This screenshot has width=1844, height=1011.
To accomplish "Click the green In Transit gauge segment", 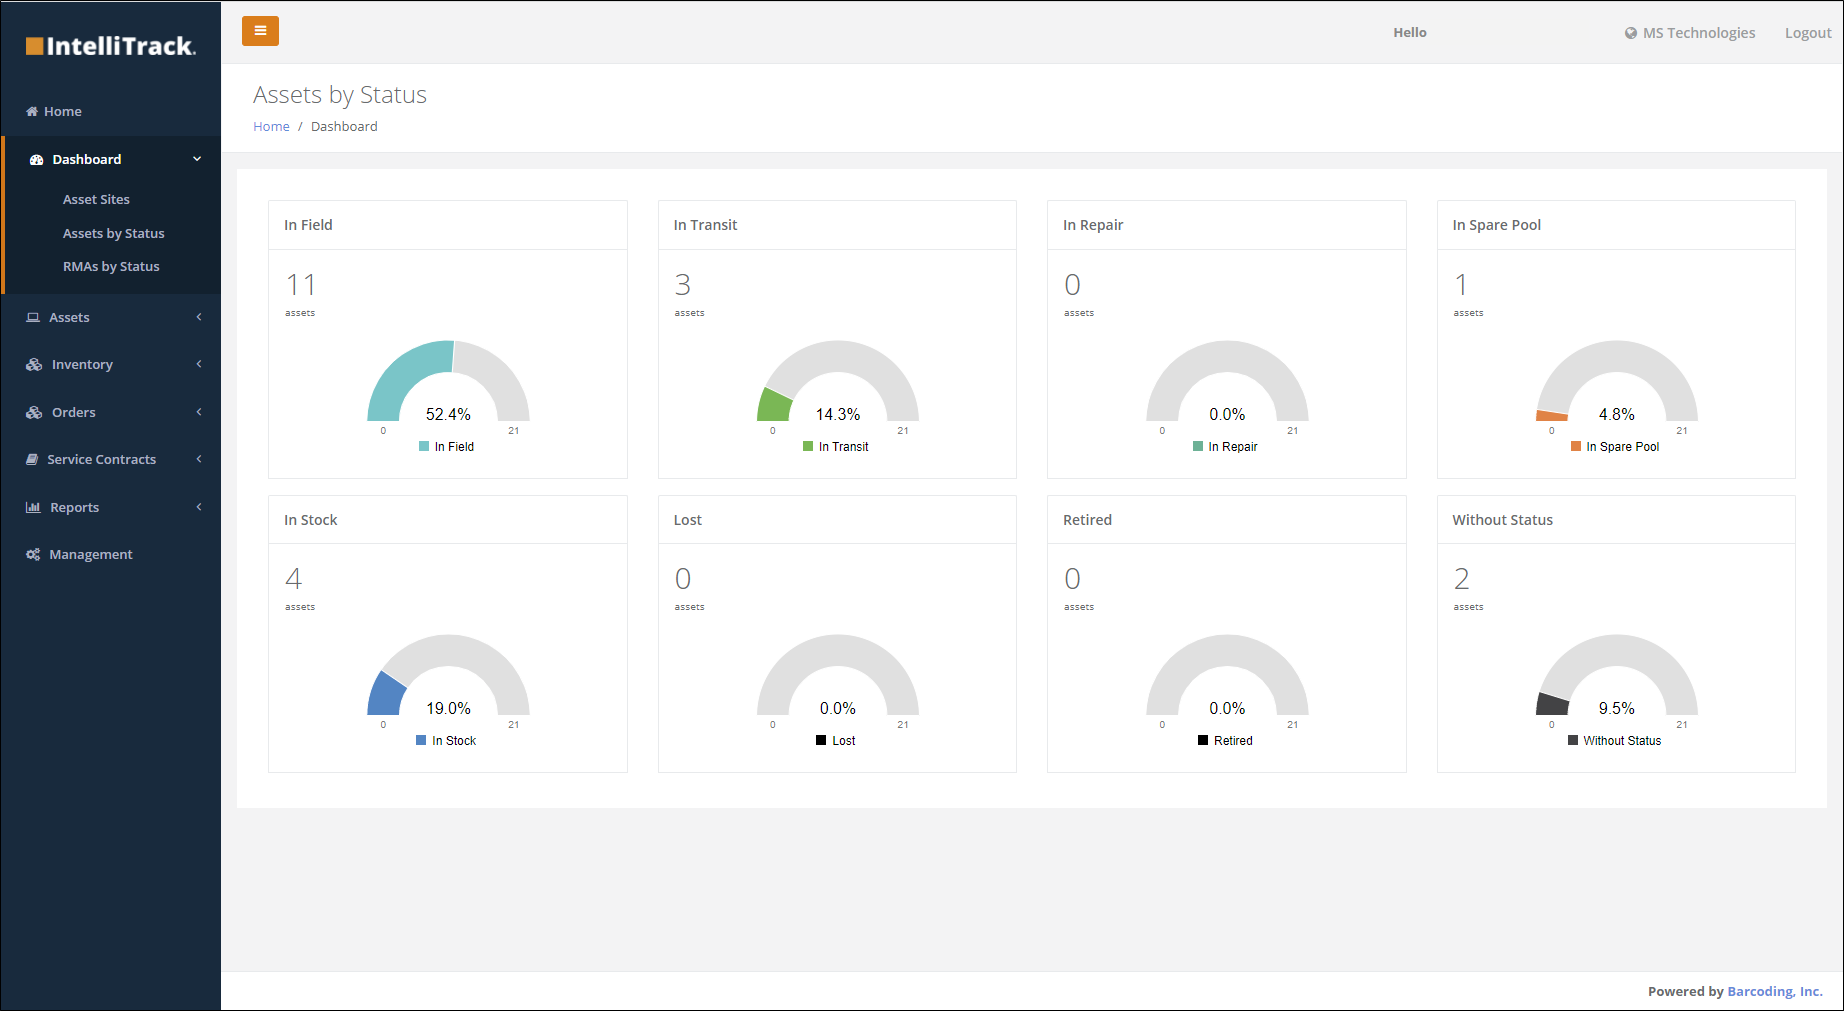I will (x=774, y=406).
